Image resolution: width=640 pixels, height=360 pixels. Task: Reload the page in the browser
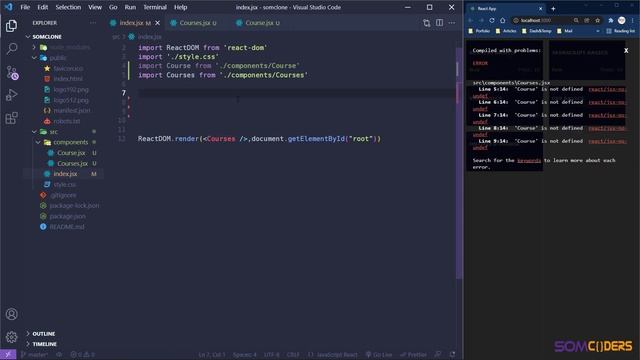[492, 20]
